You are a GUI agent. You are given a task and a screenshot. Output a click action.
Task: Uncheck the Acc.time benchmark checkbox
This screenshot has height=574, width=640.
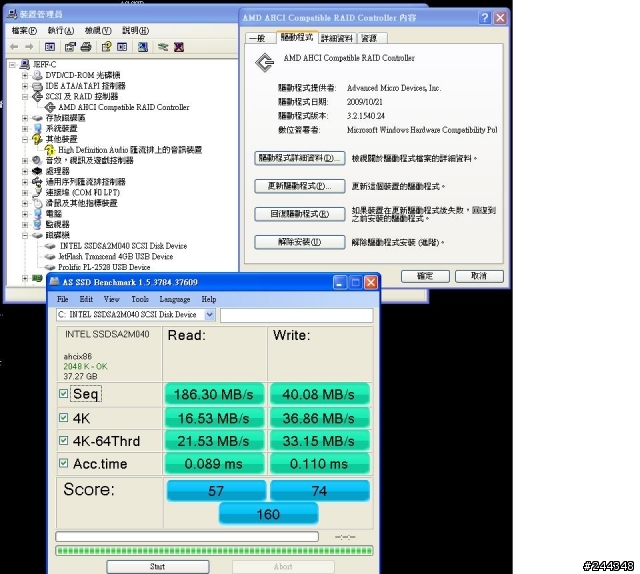[x=63, y=463]
